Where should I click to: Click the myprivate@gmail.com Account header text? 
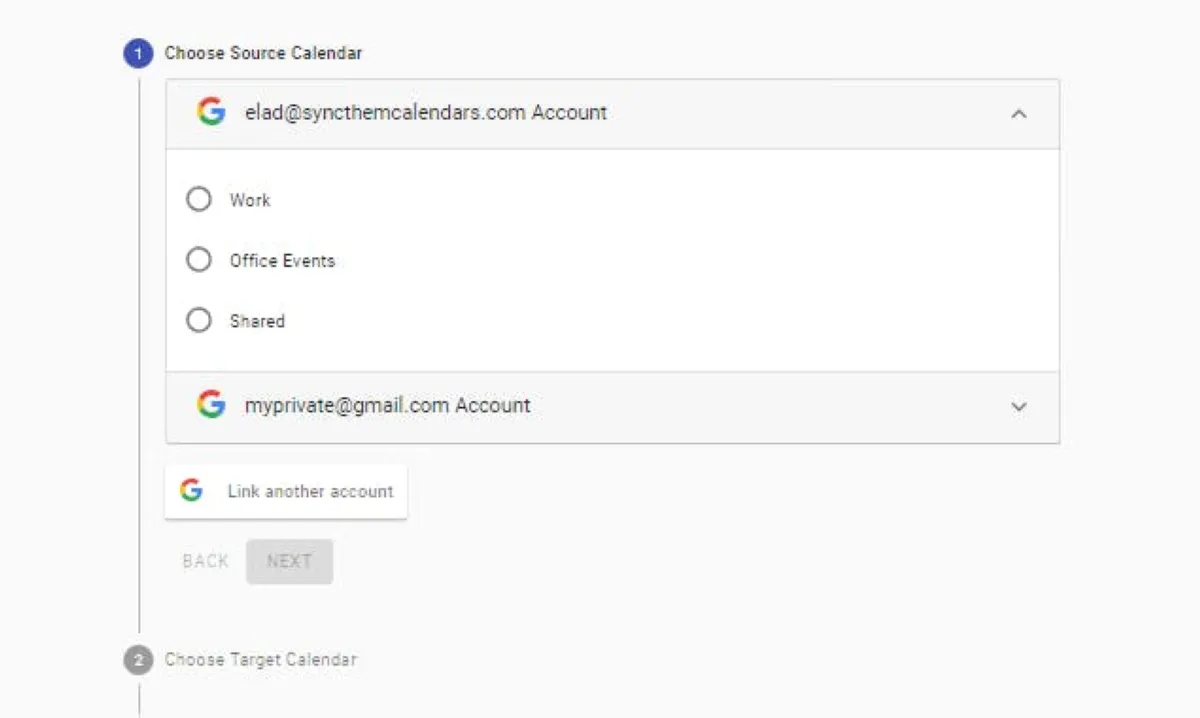[x=387, y=405]
